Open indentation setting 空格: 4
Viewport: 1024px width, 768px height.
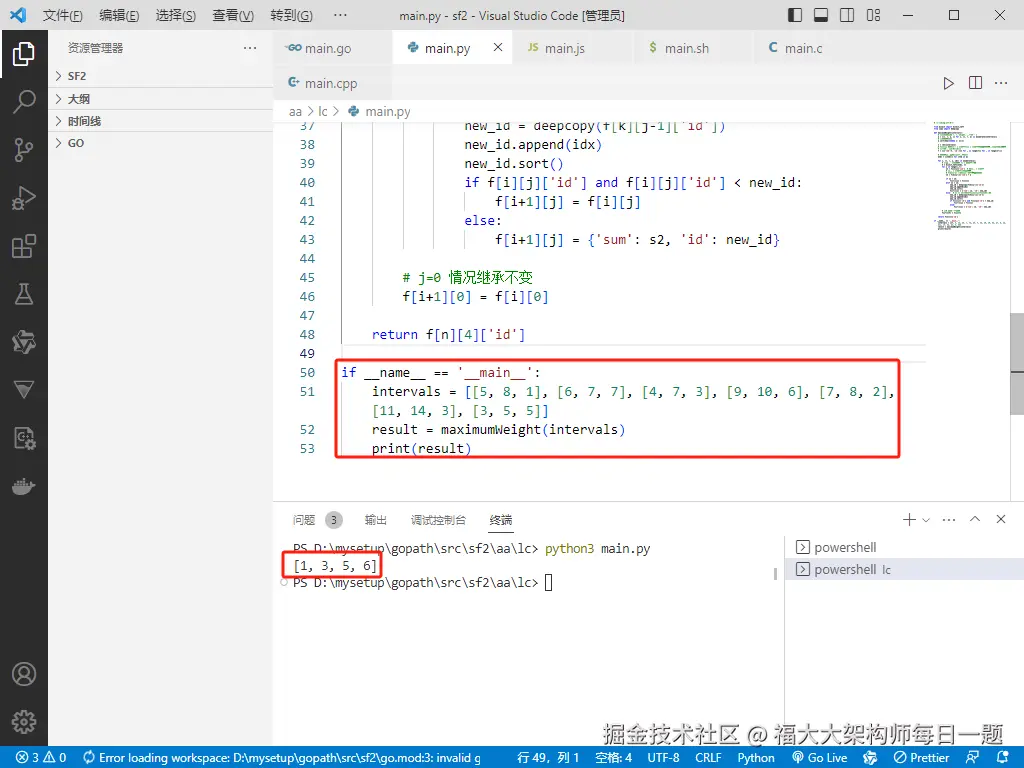click(613, 758)
